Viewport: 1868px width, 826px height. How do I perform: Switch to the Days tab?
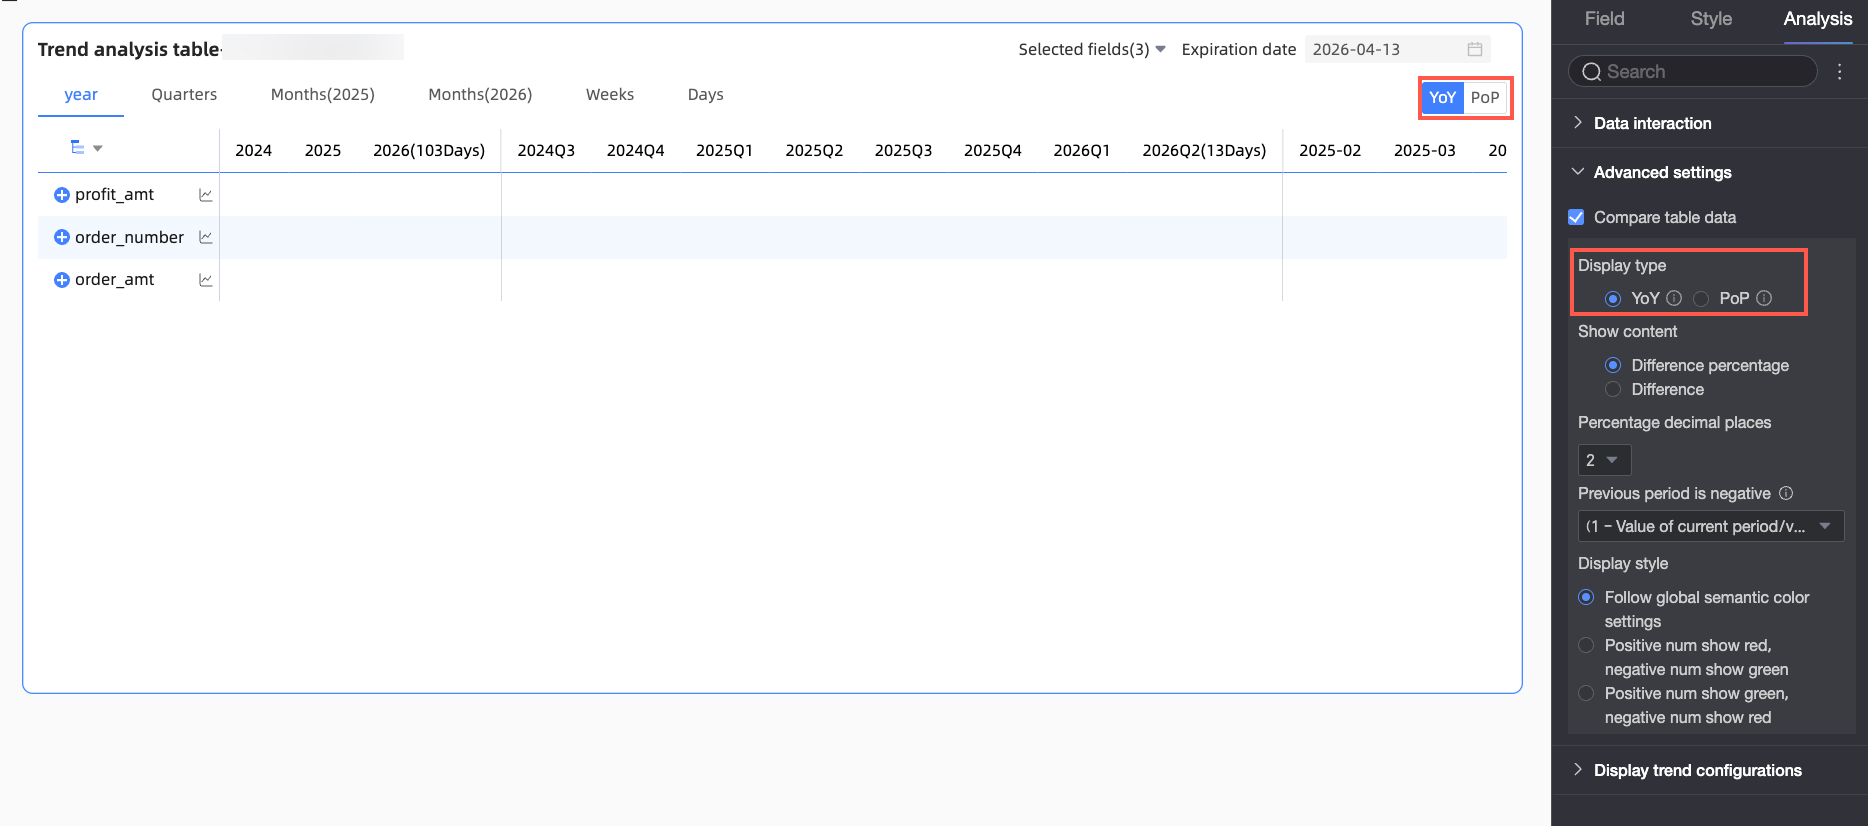[705, 94]
